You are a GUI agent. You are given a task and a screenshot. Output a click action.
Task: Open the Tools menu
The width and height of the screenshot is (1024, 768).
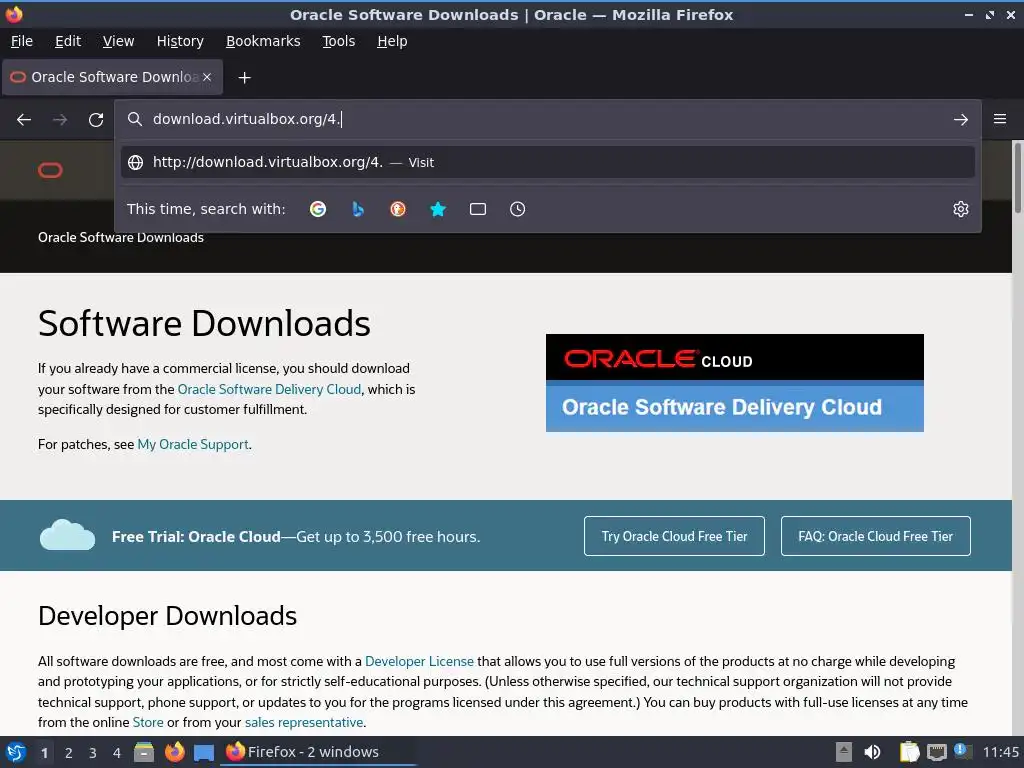point(338,41)
